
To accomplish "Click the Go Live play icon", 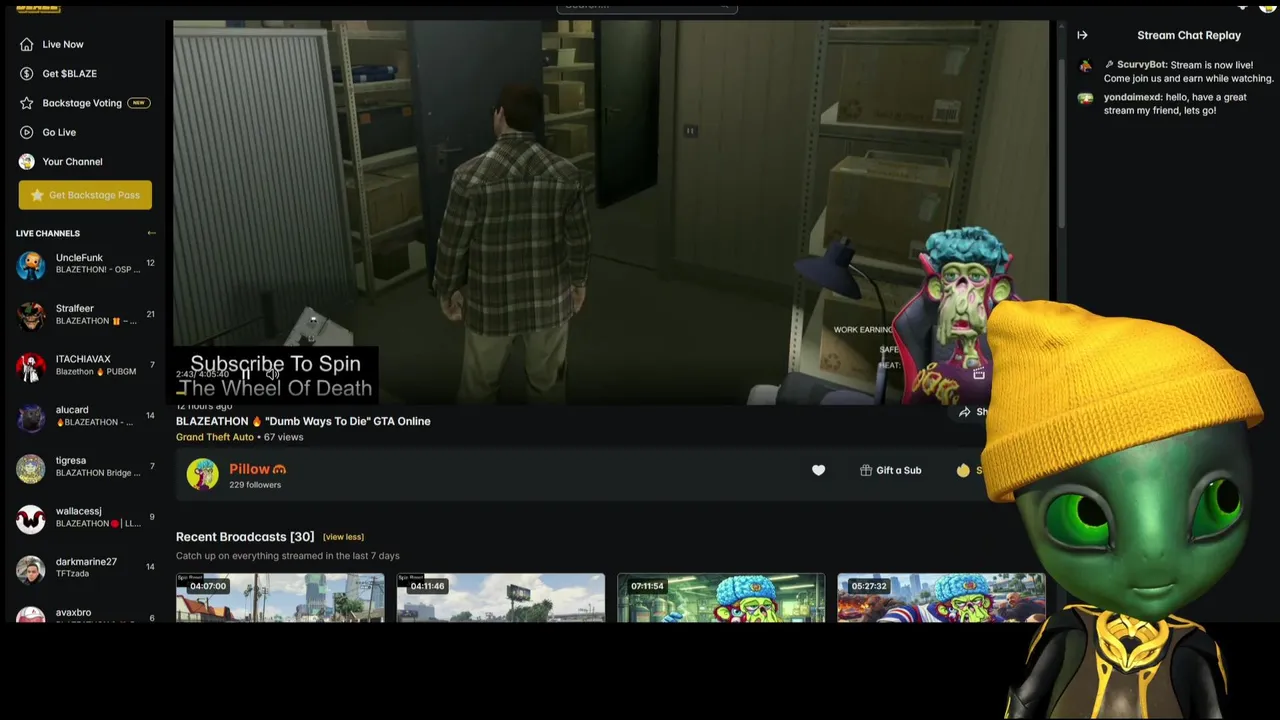I will [26, 132].
